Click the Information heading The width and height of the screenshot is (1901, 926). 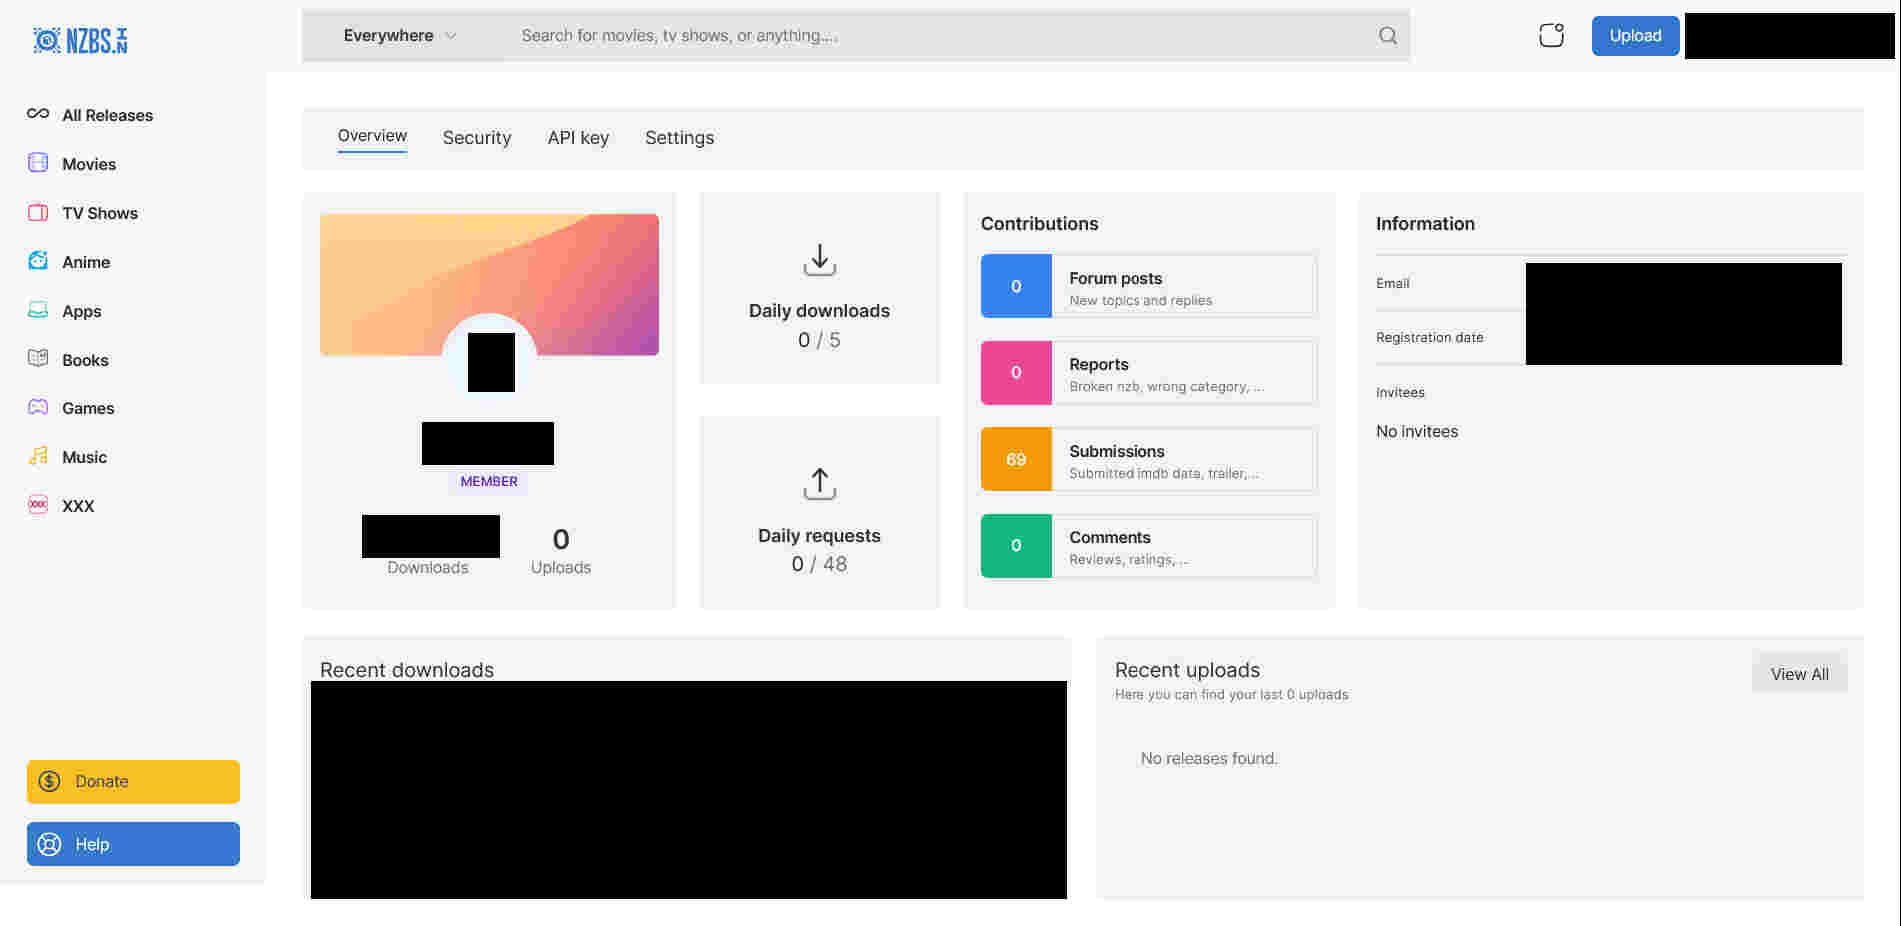(x=1425, y=224)
